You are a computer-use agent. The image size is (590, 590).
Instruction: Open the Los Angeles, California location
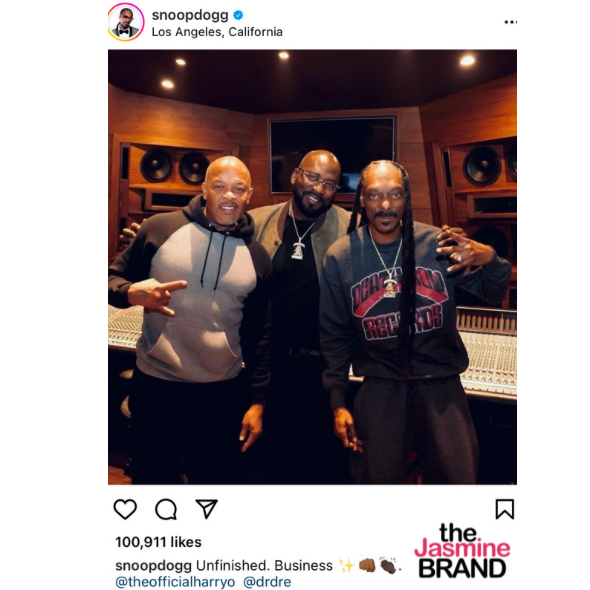click(217, 32)
